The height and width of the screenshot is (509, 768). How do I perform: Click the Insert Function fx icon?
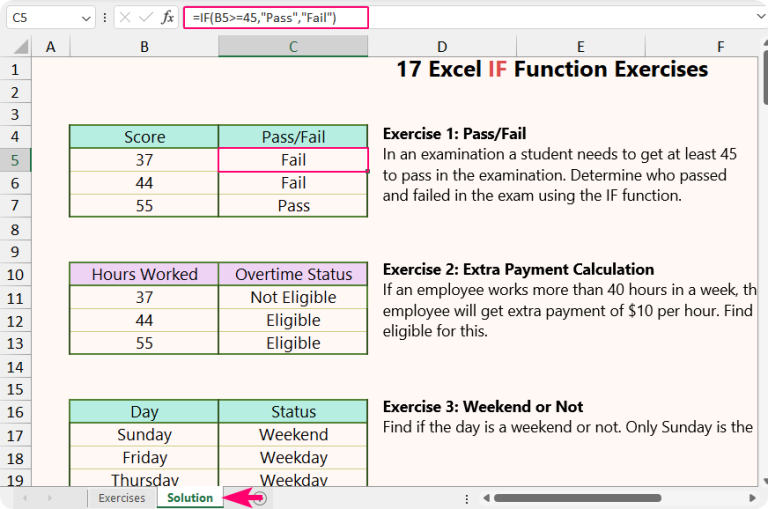pyautogui.click(x=168, y=18)
